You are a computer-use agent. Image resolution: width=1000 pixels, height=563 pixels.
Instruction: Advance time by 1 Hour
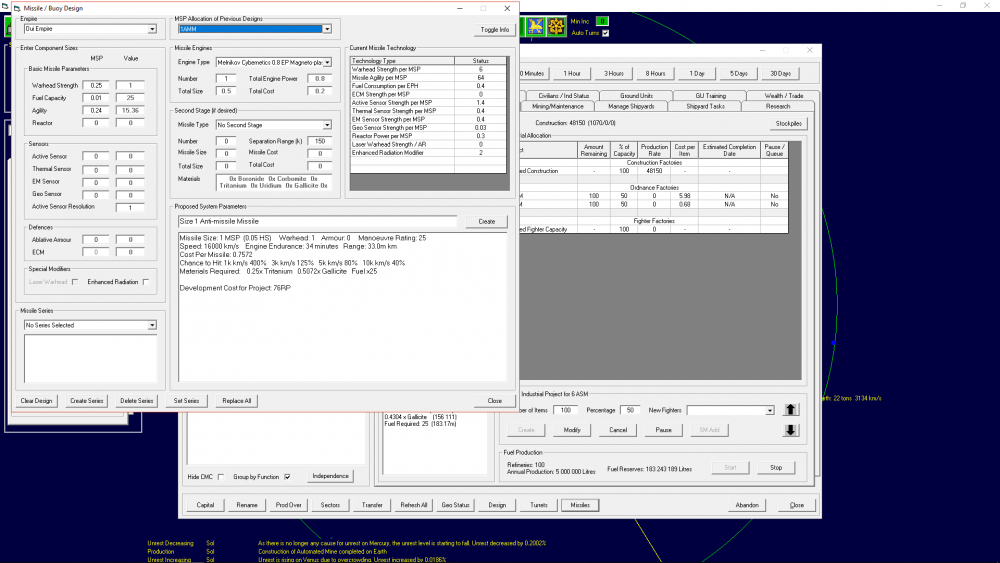pos(571,74)
